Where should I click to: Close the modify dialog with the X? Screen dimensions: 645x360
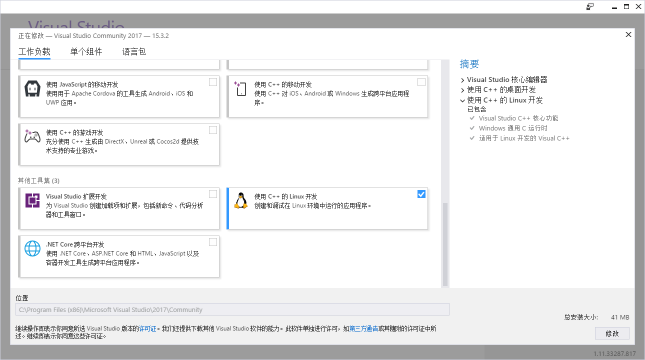coord(628,35)
